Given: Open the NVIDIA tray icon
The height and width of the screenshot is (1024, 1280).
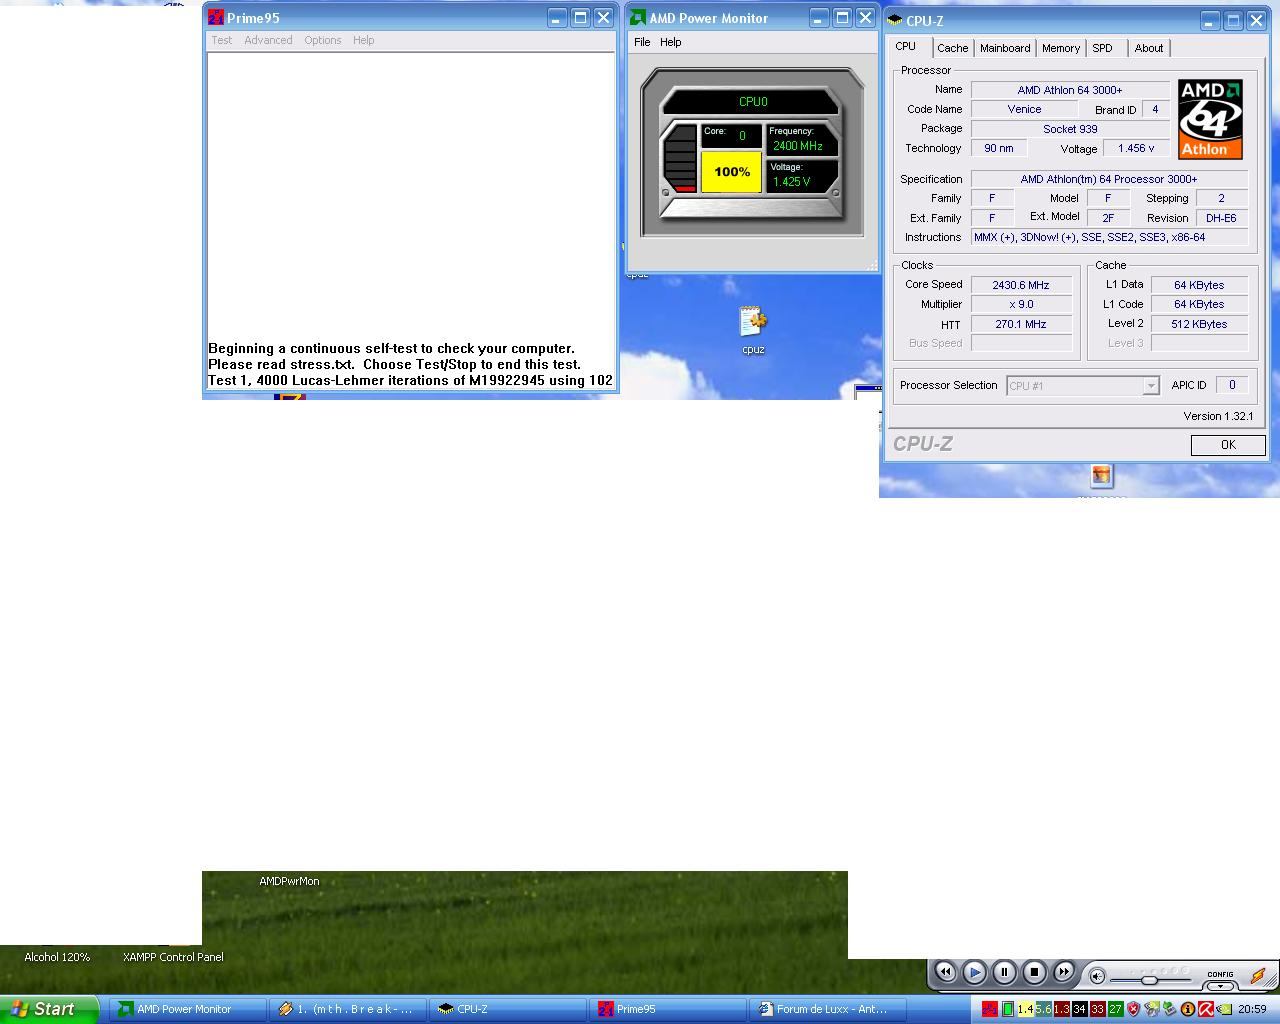Looking at the screenshot, I should [x=1224, y=1009].
